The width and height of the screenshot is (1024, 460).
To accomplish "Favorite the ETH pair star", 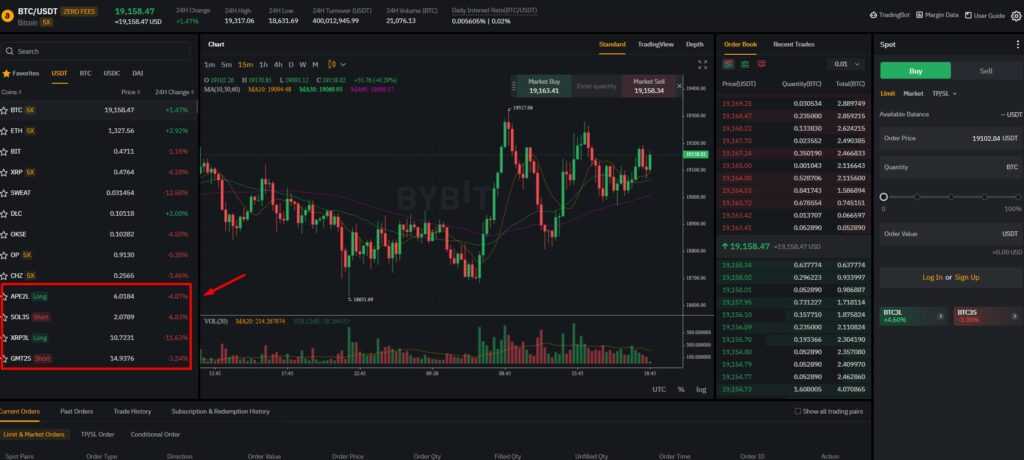I will (x=5, y=131).
